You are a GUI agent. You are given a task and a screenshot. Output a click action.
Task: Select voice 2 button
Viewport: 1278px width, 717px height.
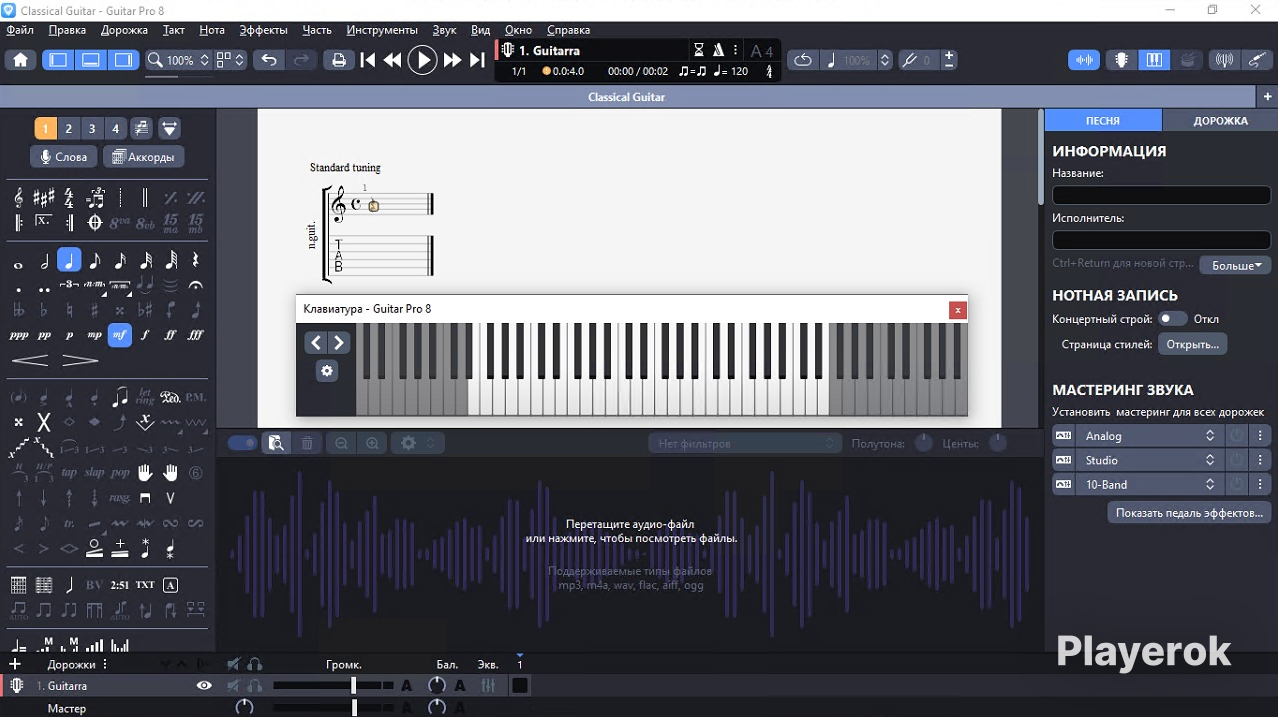click(68, 128)
